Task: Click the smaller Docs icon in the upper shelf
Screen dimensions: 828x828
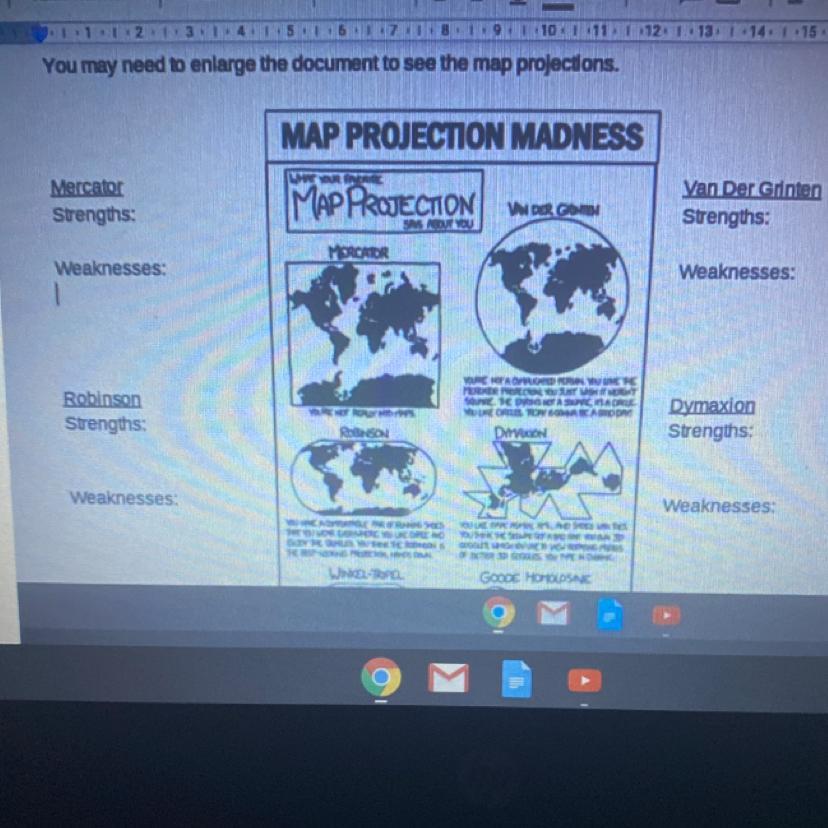Action: 609,615
